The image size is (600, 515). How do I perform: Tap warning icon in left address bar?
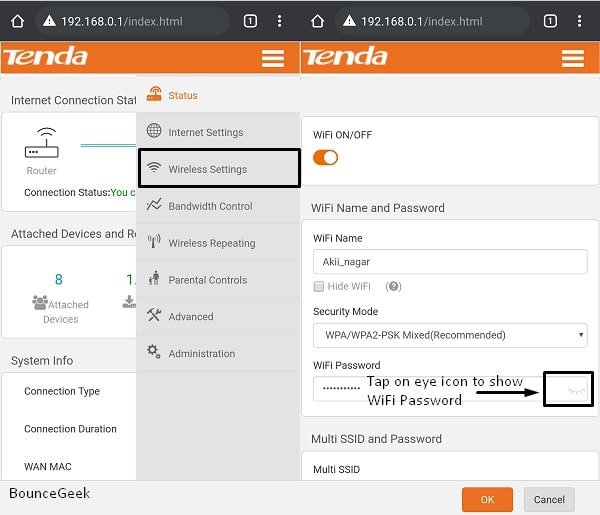click(49, 21)
